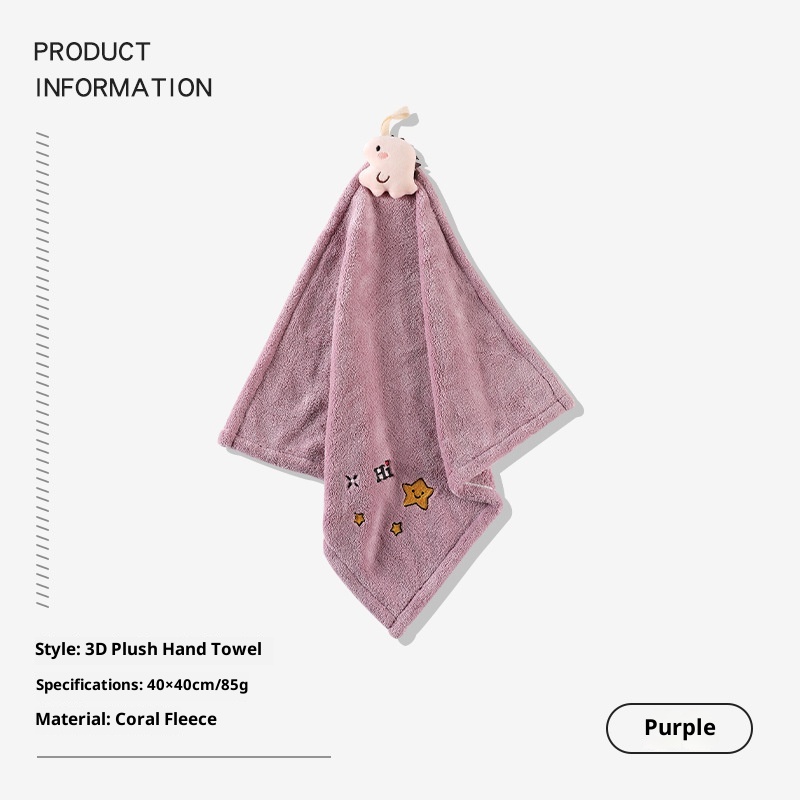Click the Style: 3D Plush Hand Towel line
The width and height of the screenshot is (800, 800).
tap(148, 649)
